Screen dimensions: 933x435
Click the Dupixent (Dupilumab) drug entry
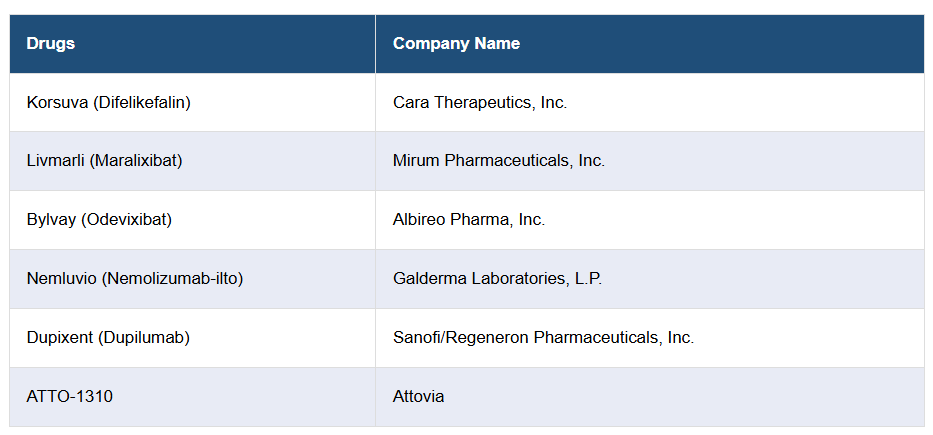108,337
